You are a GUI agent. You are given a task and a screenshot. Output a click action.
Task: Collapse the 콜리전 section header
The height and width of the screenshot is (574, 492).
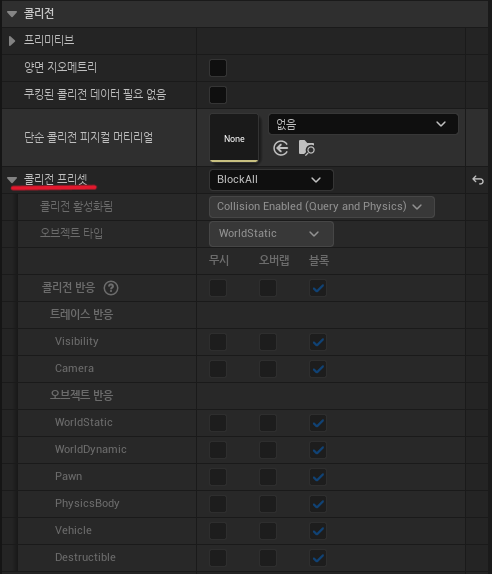click(x=12, y=14)
